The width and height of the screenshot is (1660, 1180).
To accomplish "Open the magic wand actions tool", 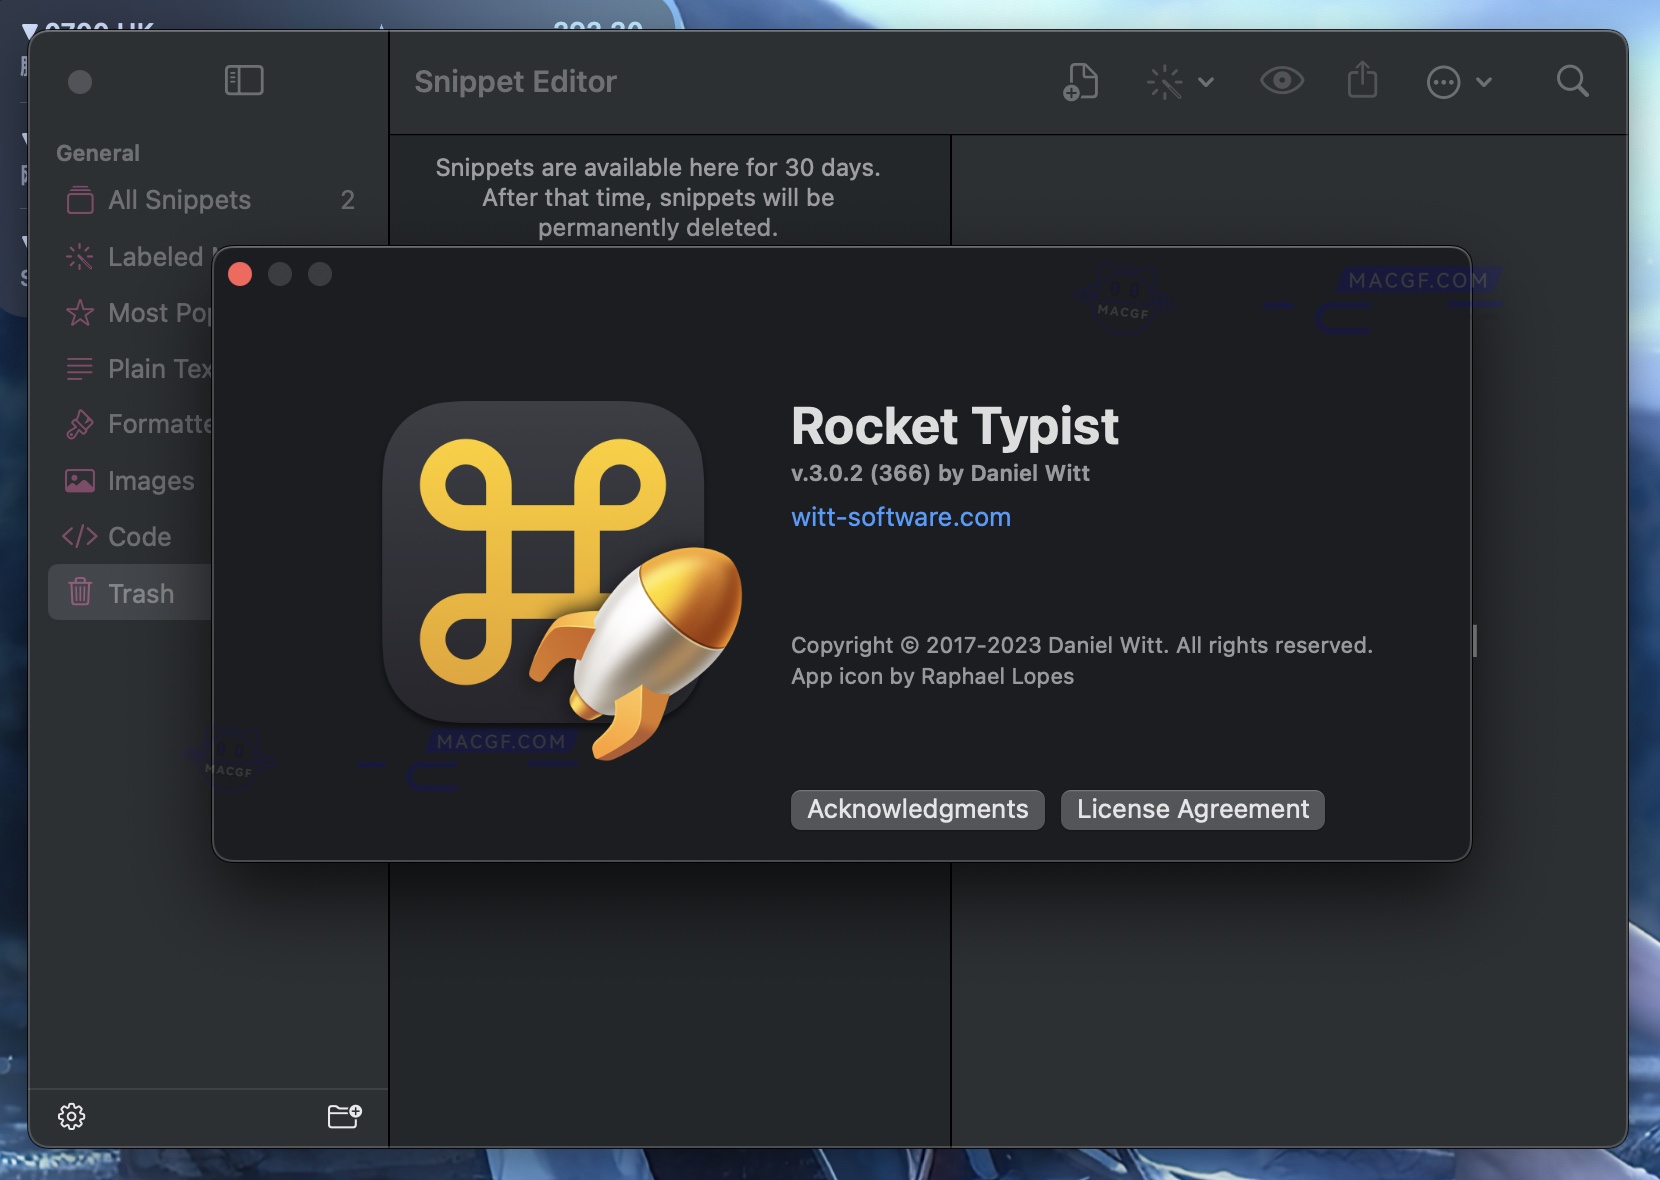I will point(1165,82).
